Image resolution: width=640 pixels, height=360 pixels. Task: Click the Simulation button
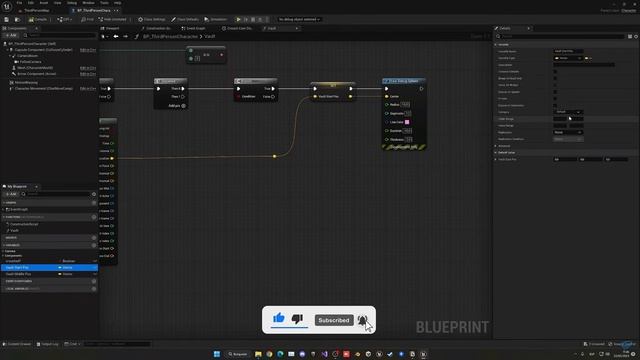pos(216,19)
